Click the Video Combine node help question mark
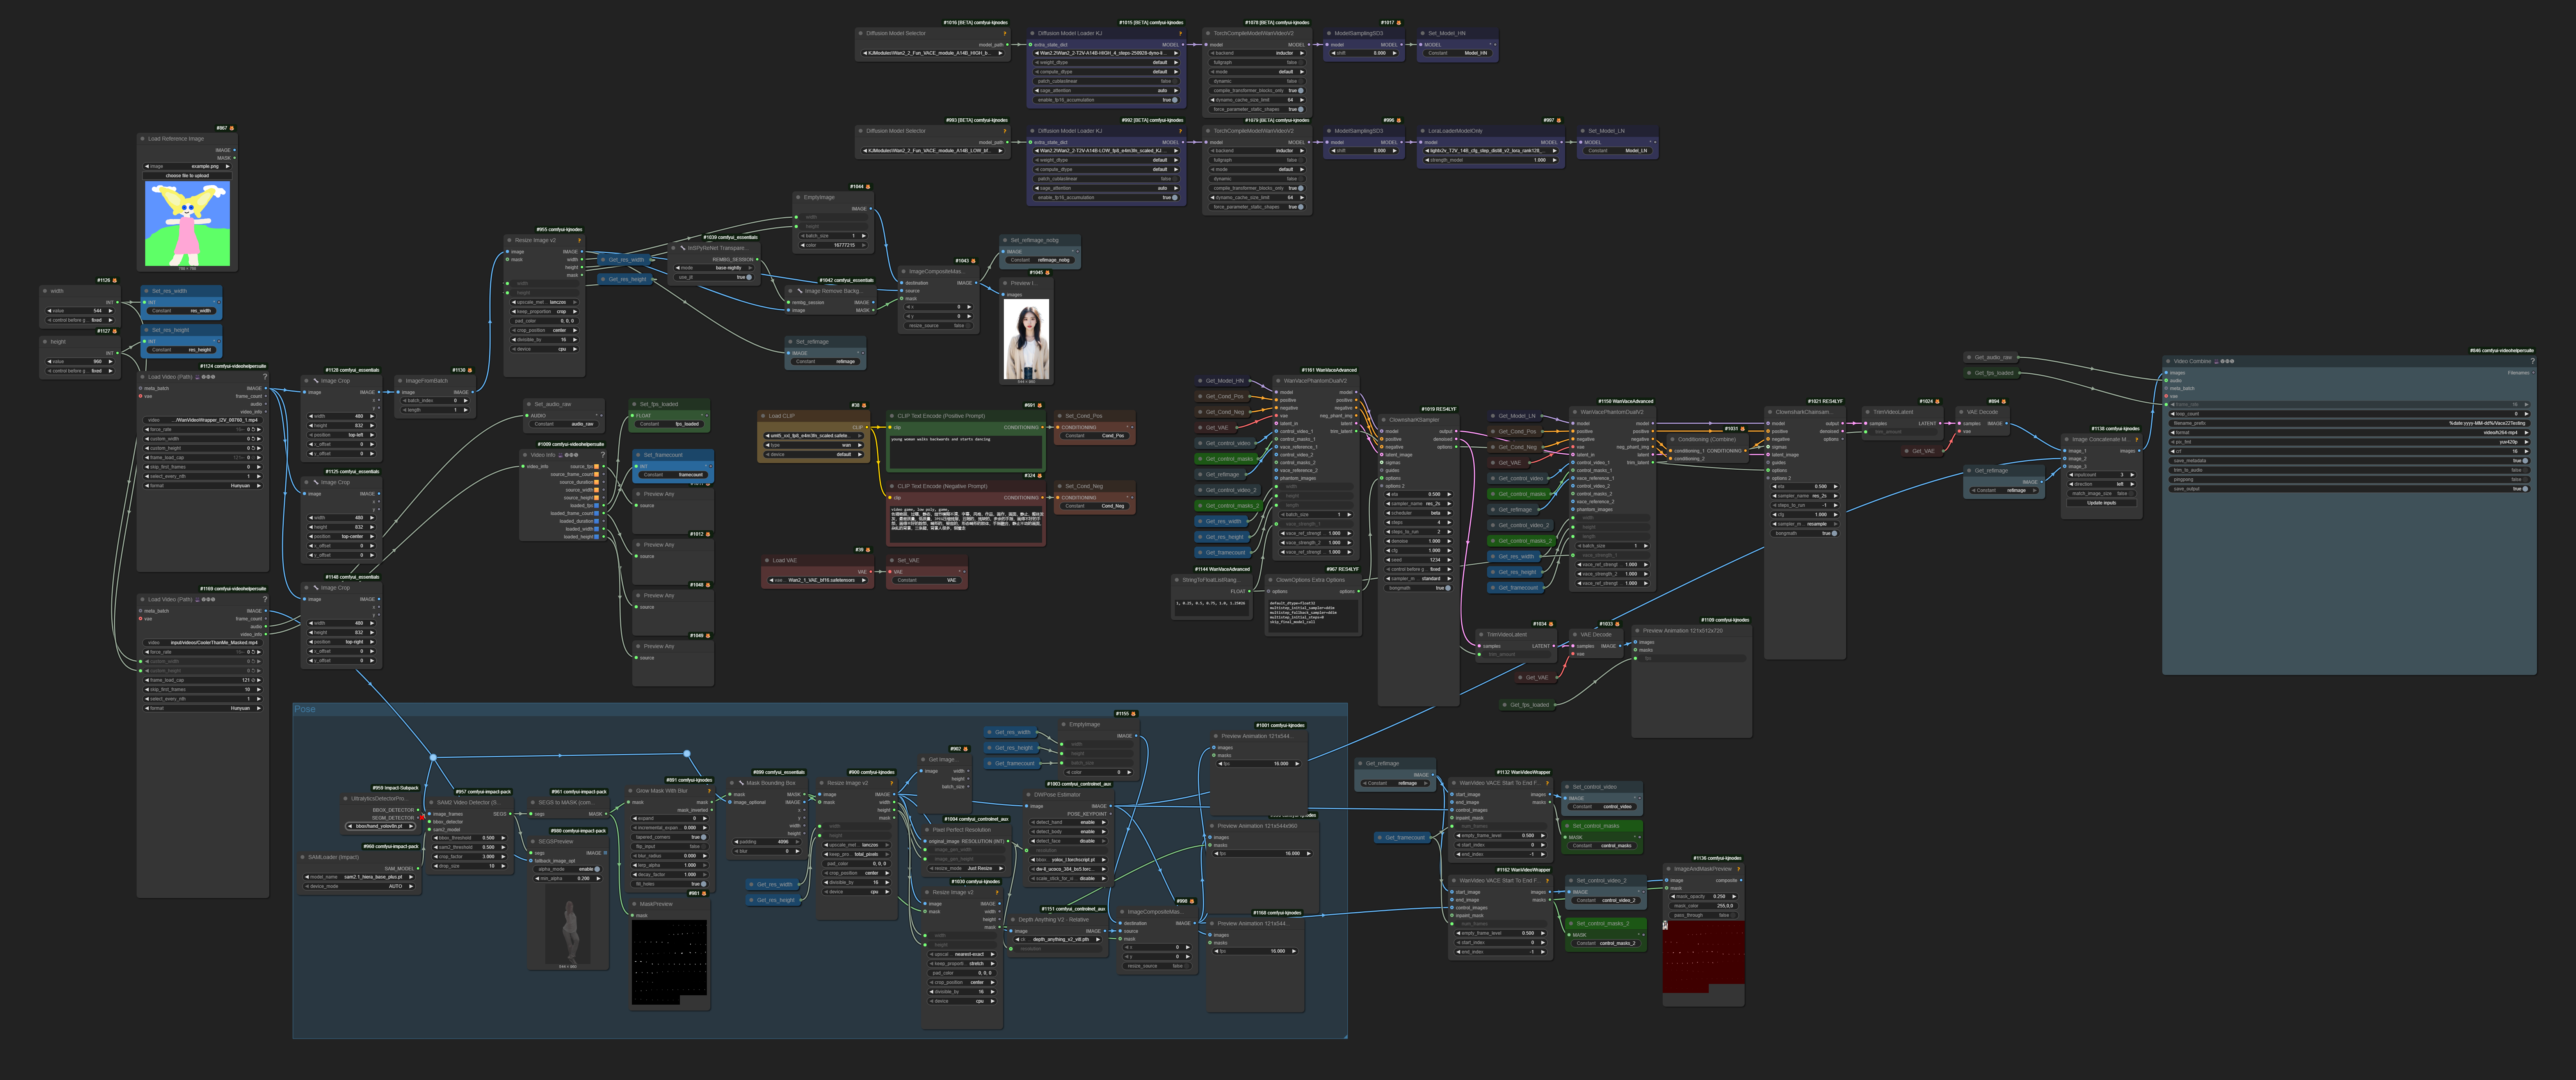This screenshot has width=2576, height=1080. pos(2532,361)
